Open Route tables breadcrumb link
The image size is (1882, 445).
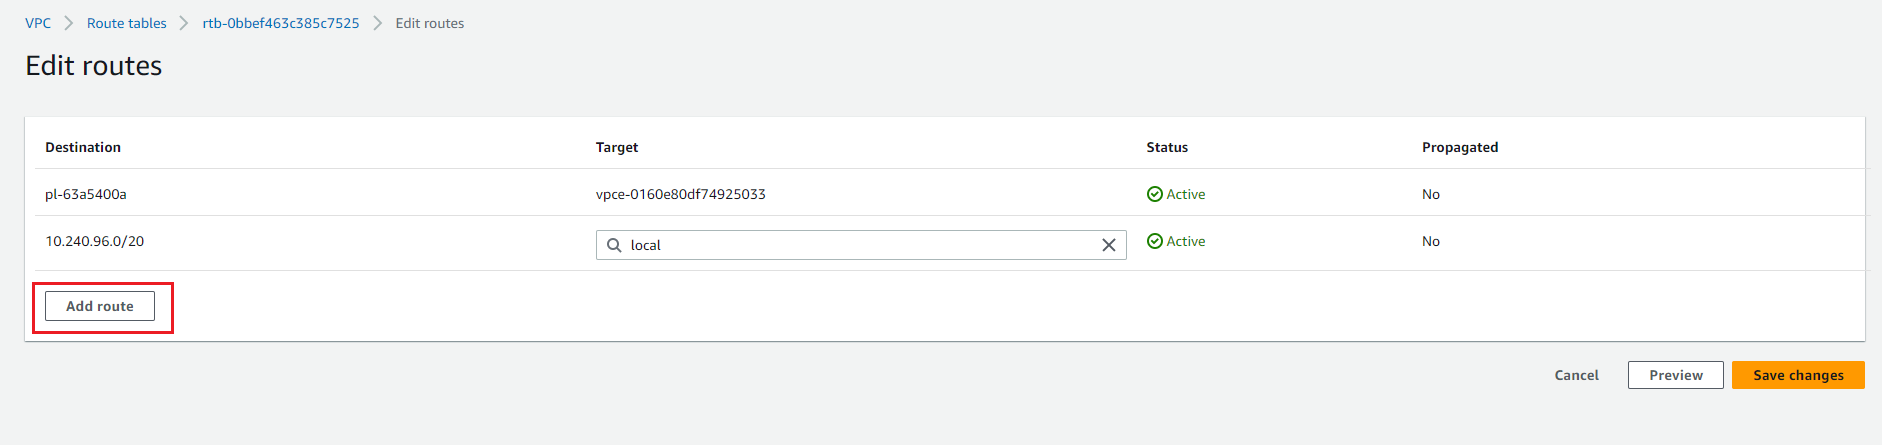(127, 23)
